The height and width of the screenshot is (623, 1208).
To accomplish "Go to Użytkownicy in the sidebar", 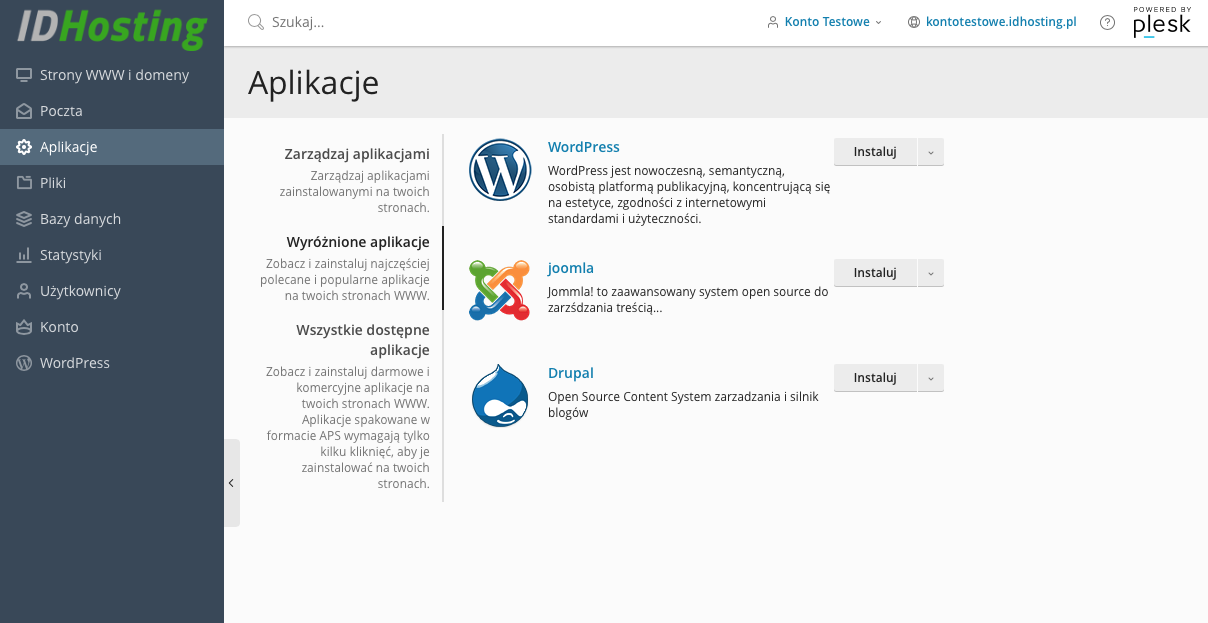I will [112, 291].
